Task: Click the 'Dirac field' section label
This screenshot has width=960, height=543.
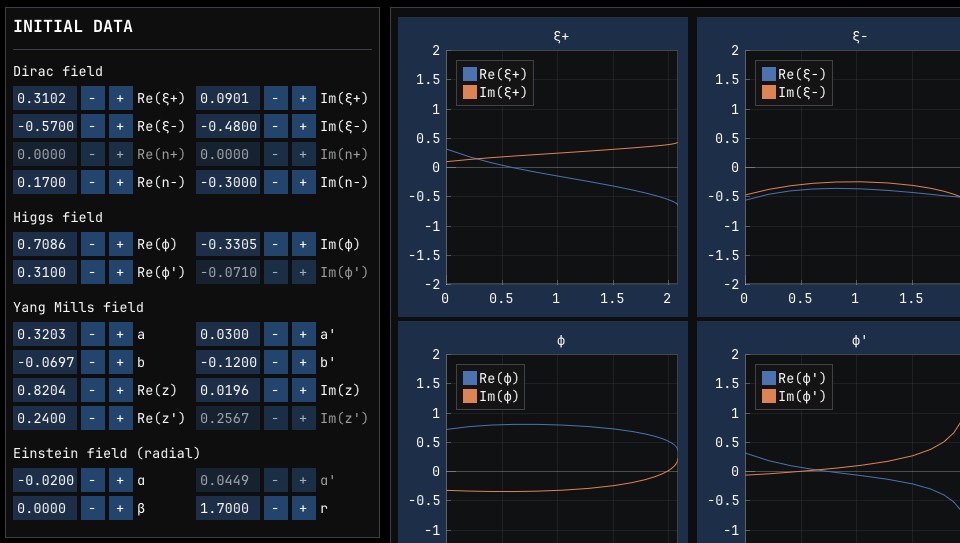Action: pyautogui.click(x=58, y=71)
